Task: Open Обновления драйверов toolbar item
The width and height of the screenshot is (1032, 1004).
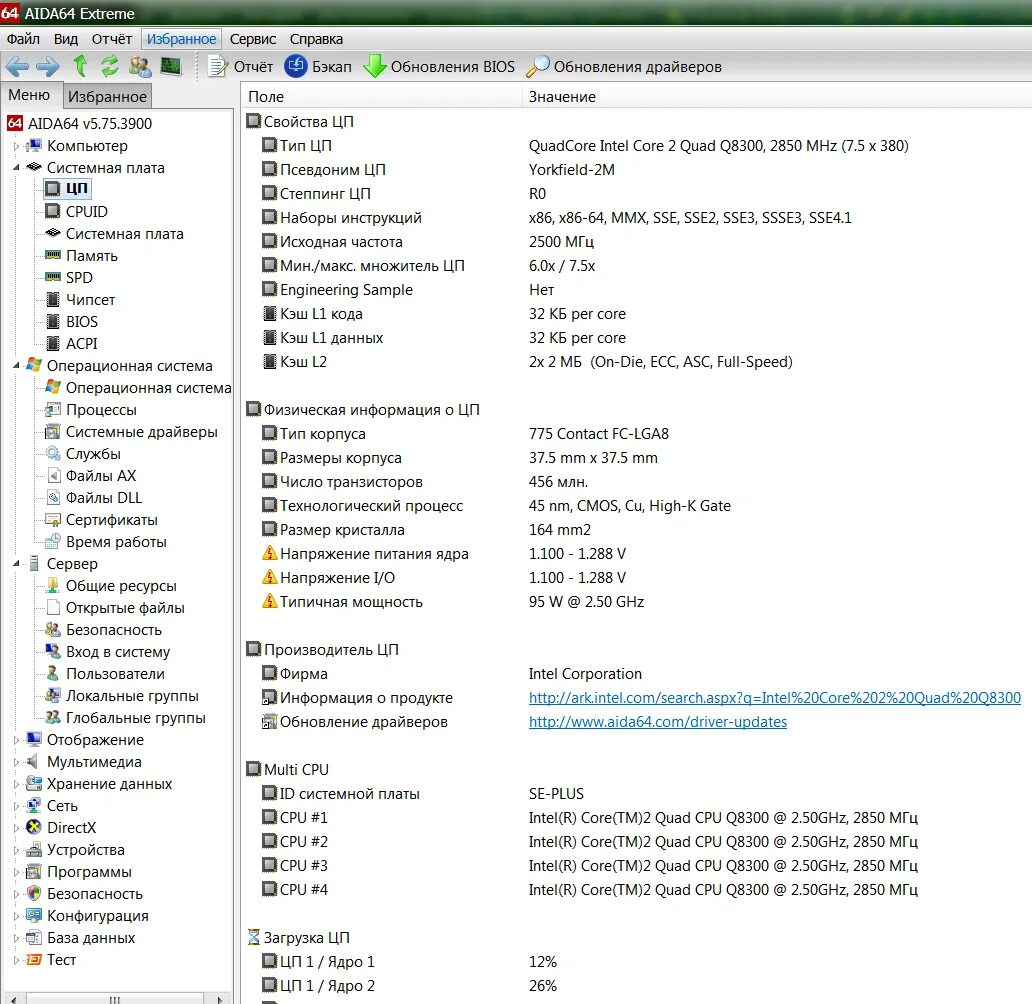Action: [624, 66]
